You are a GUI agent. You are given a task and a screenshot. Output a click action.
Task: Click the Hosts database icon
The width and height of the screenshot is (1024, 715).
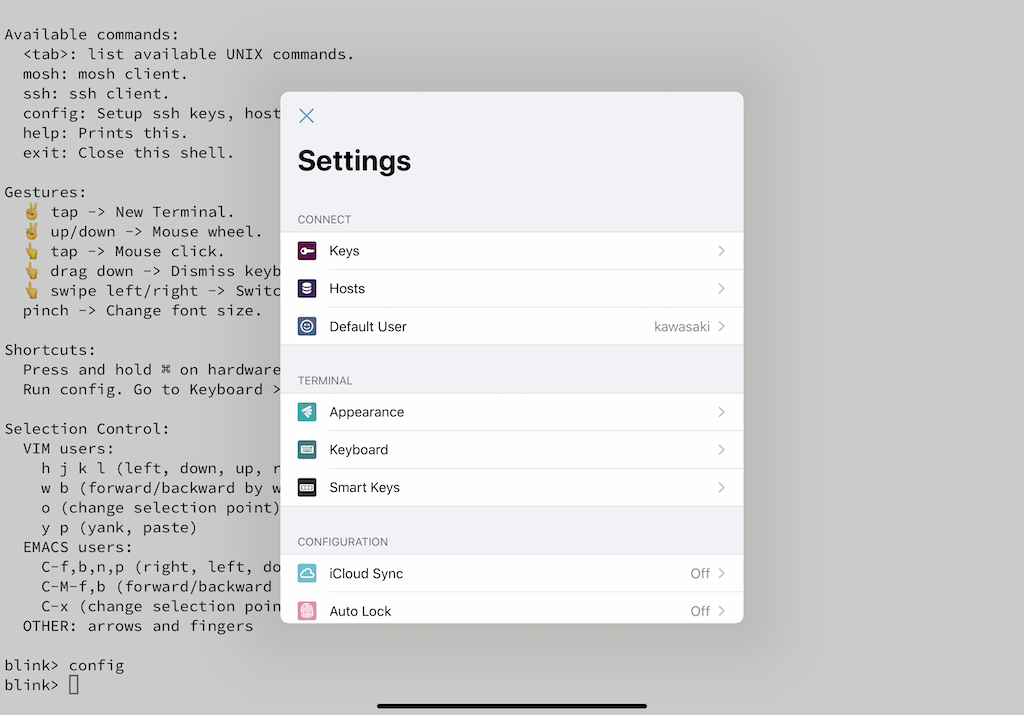tap(307, 289)
